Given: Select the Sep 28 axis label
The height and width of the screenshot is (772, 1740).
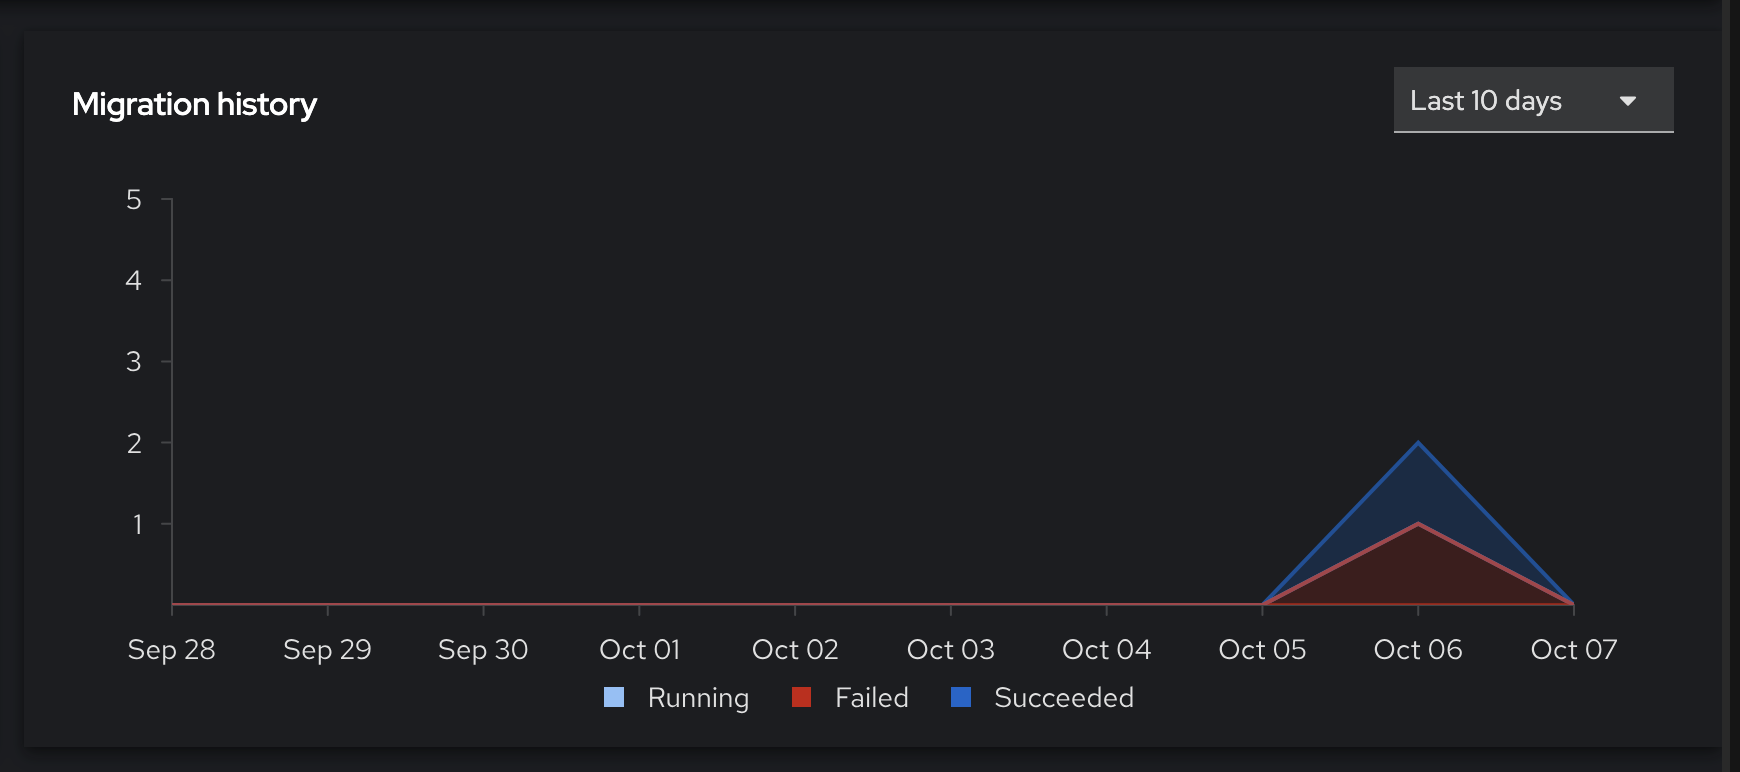Looking at the screenshot, I should (x=172, y=650).
